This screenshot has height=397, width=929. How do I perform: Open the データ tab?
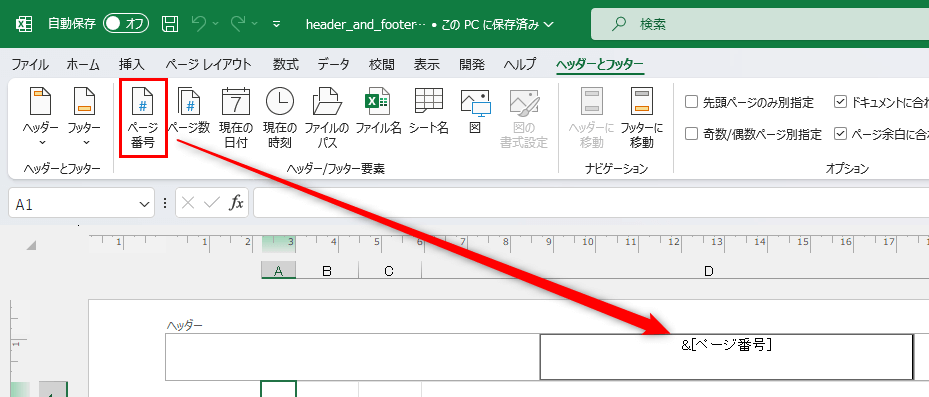pyautogui.click(x=334, y=65)
